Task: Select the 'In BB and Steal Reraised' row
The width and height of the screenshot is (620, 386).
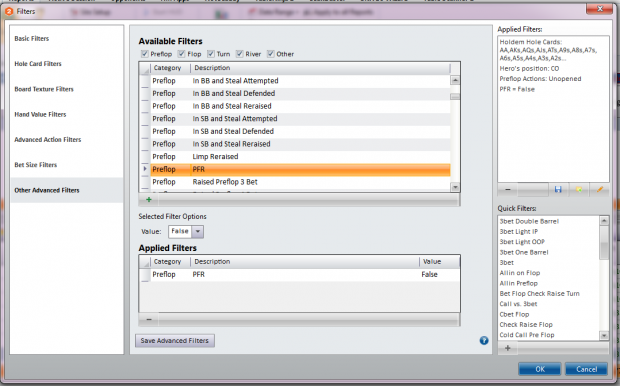Action: 300,106
